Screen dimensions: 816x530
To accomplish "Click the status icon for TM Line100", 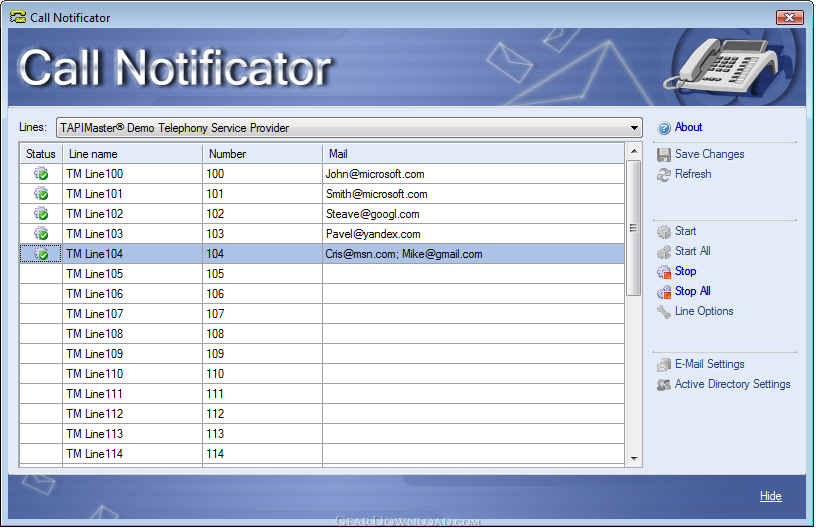I will (x=41, y=174).
